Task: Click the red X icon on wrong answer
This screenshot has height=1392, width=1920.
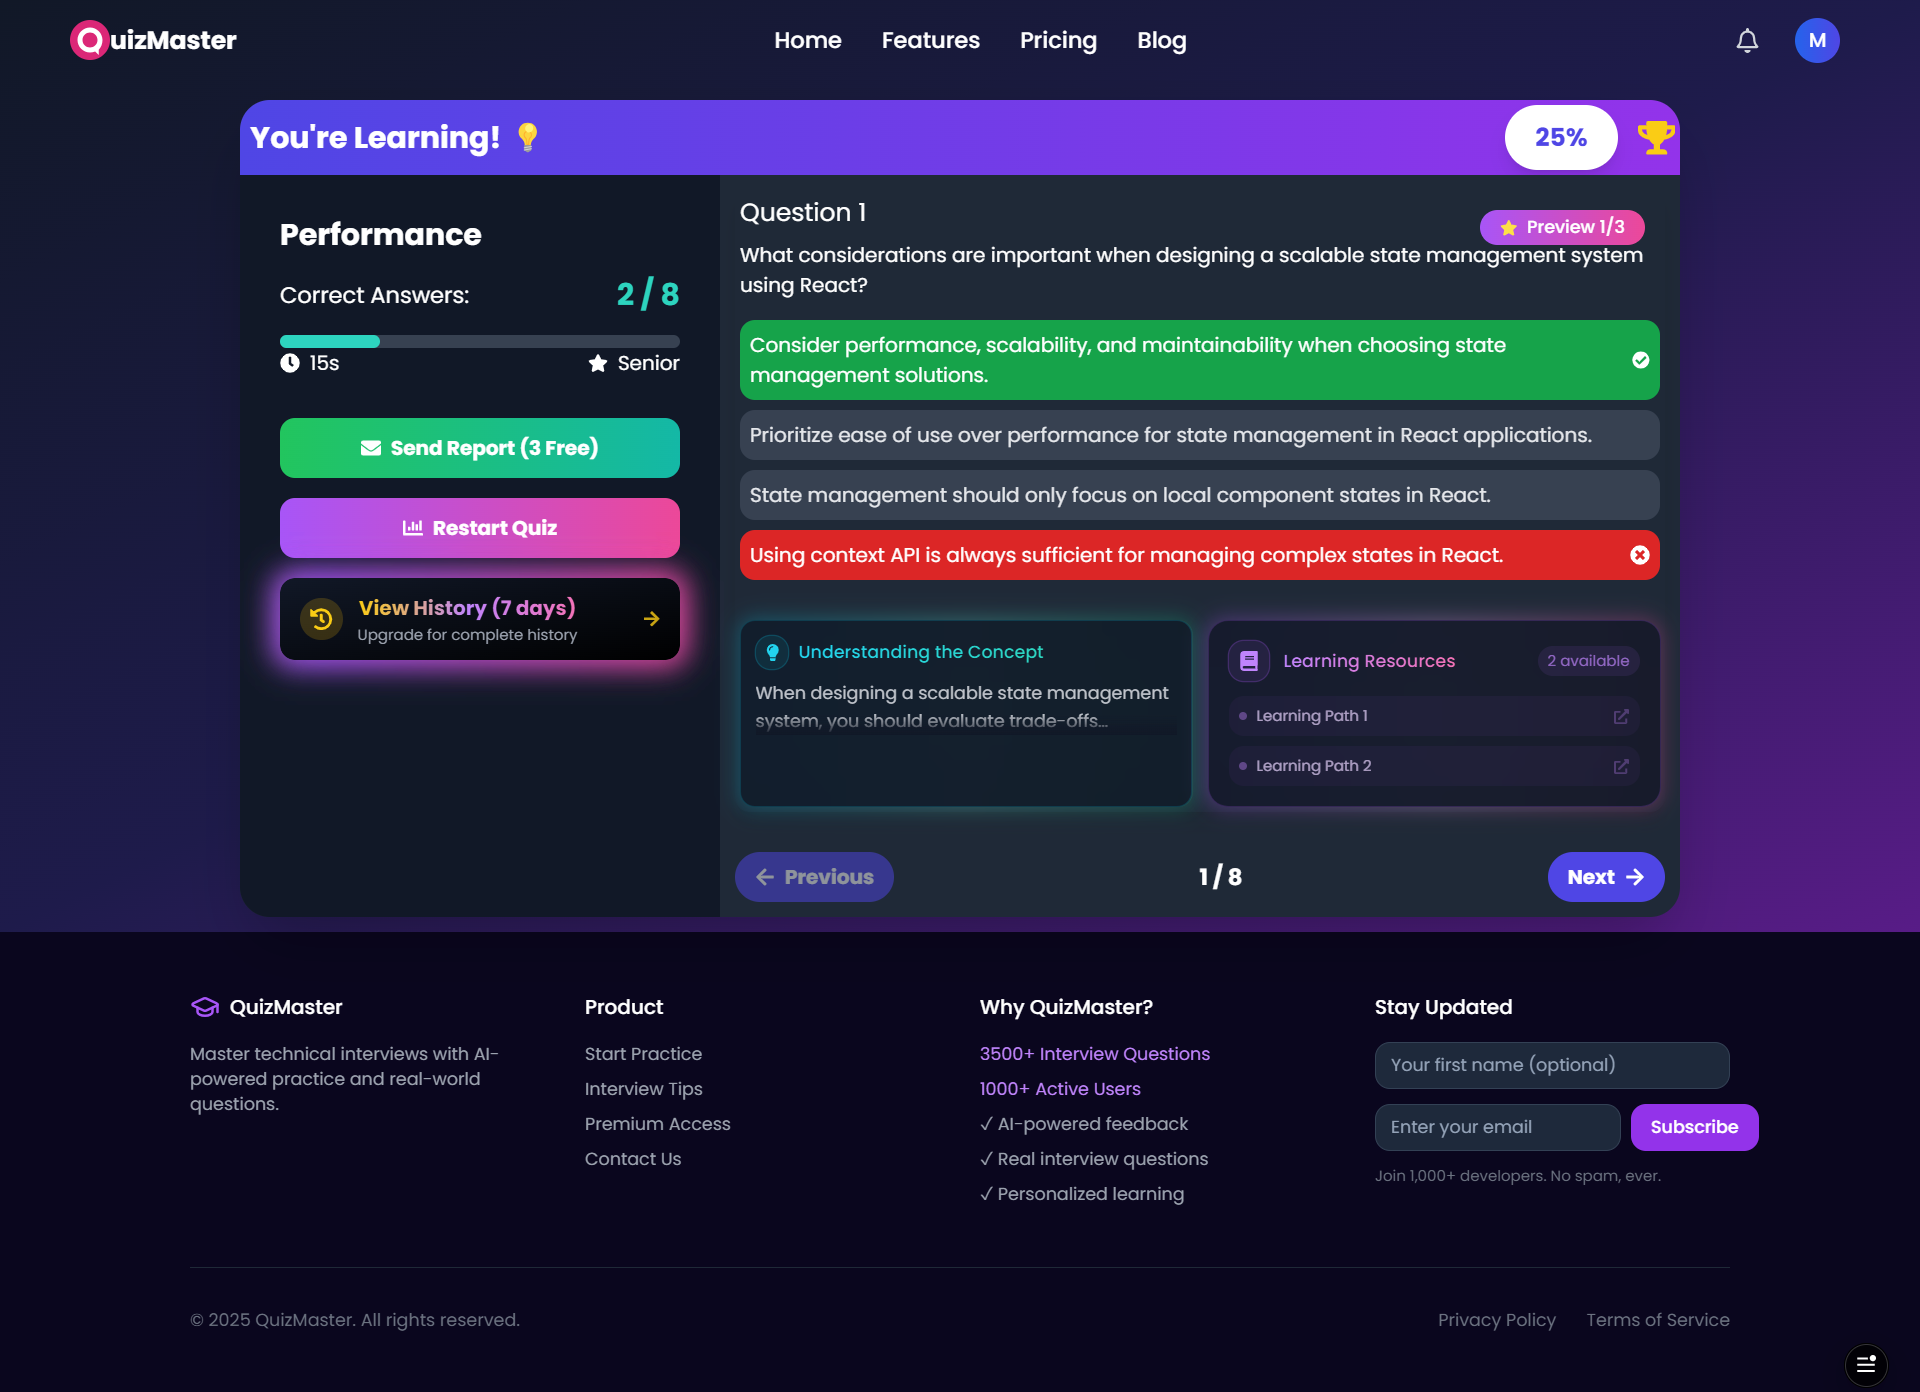Action: pyautogui.click(x=1640, y=555)
